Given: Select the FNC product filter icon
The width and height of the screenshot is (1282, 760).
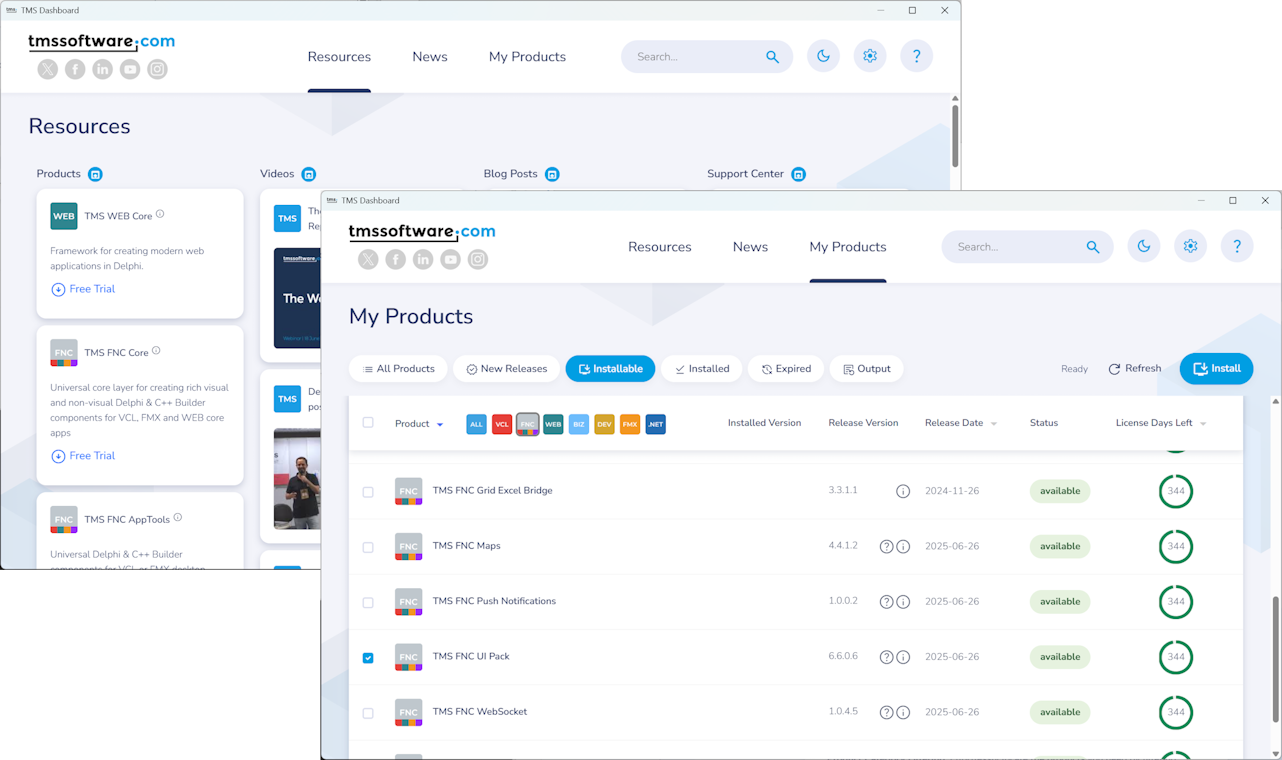Looking at the screenshot, I should pyautogui.click(x=528, y=423).
